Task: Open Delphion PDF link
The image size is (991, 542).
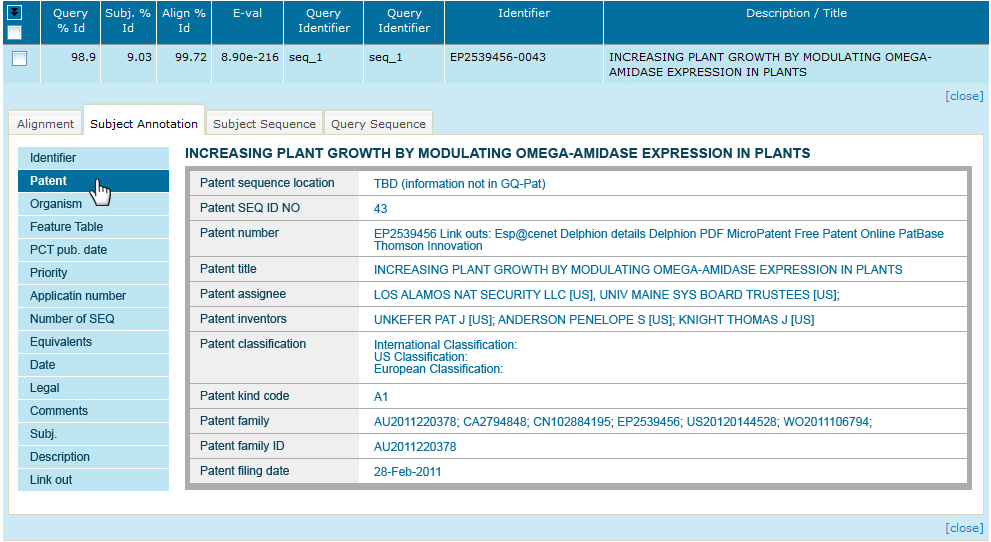Action: (686, 234)
